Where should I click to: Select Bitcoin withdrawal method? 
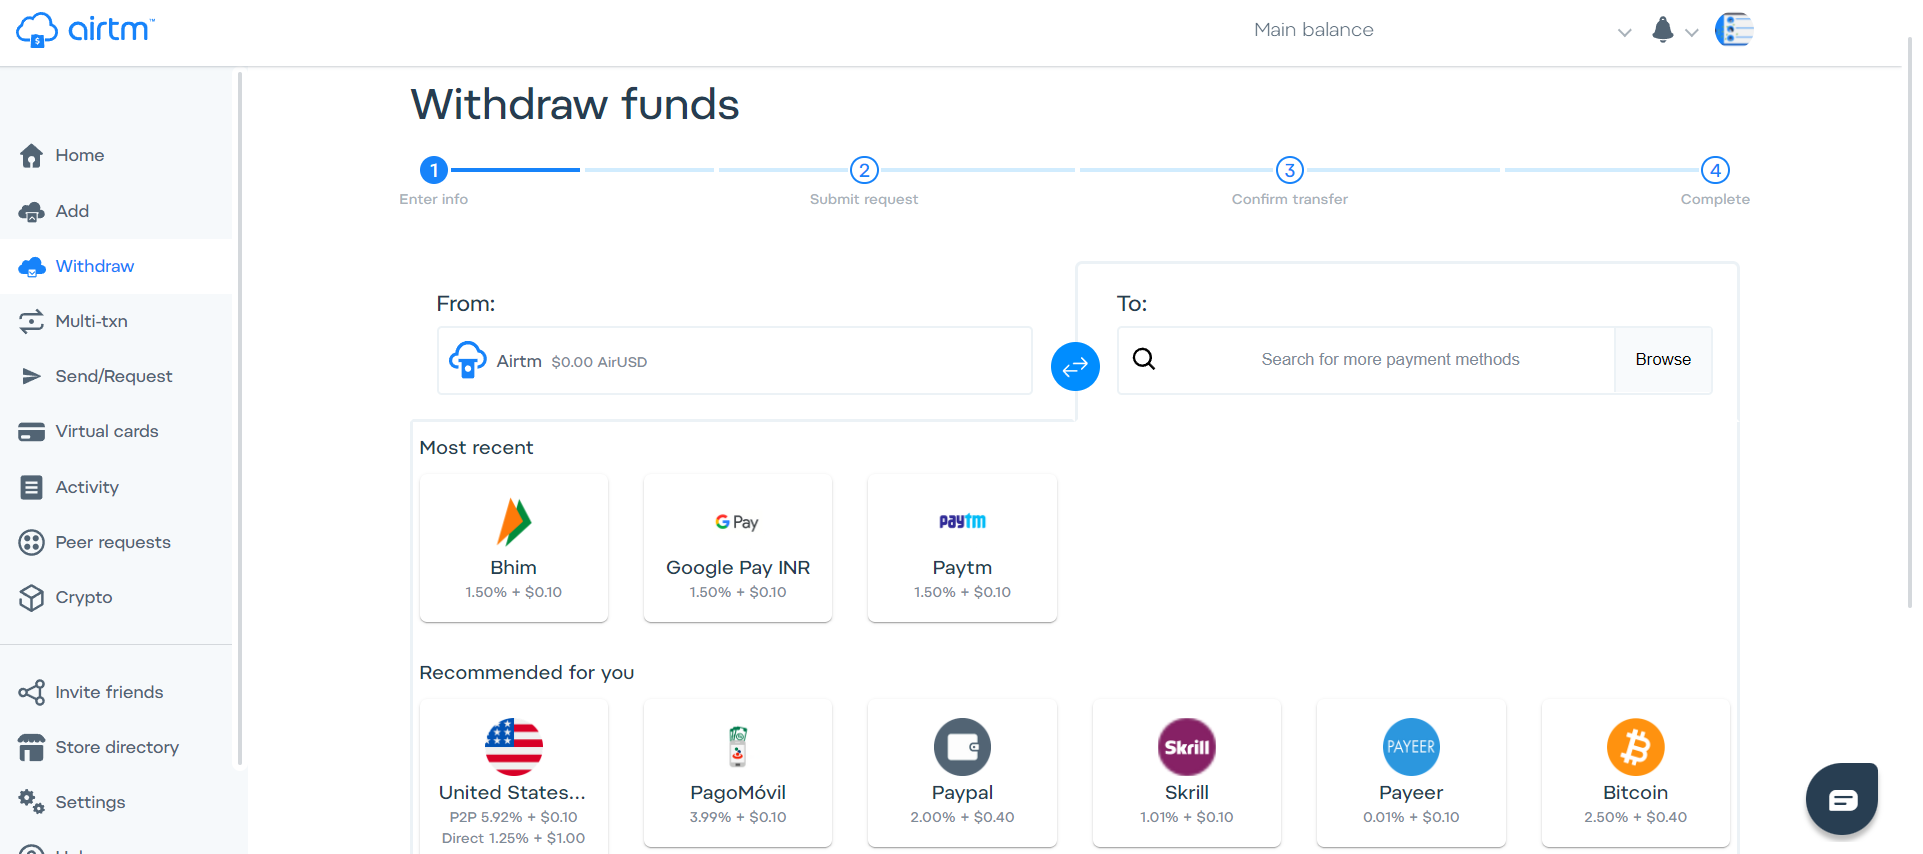1635,772
